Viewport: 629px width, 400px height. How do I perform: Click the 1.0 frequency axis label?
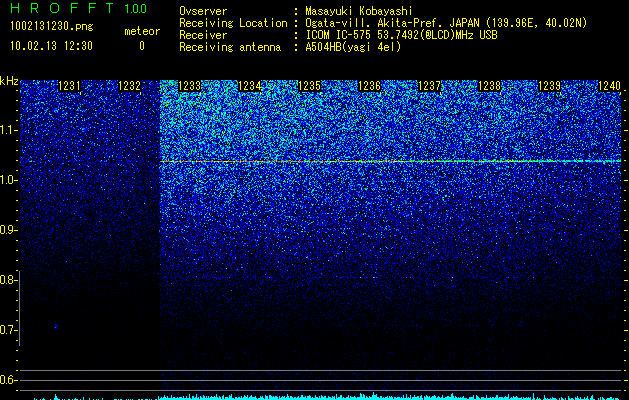pos(8,180)
